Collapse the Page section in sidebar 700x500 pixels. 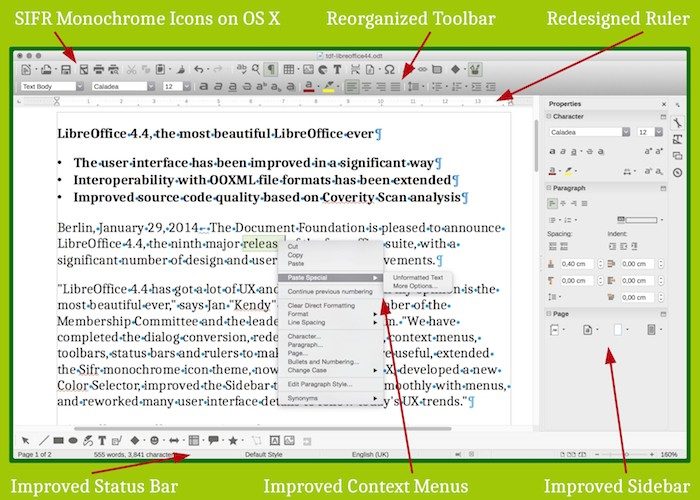tap(549, 314)
